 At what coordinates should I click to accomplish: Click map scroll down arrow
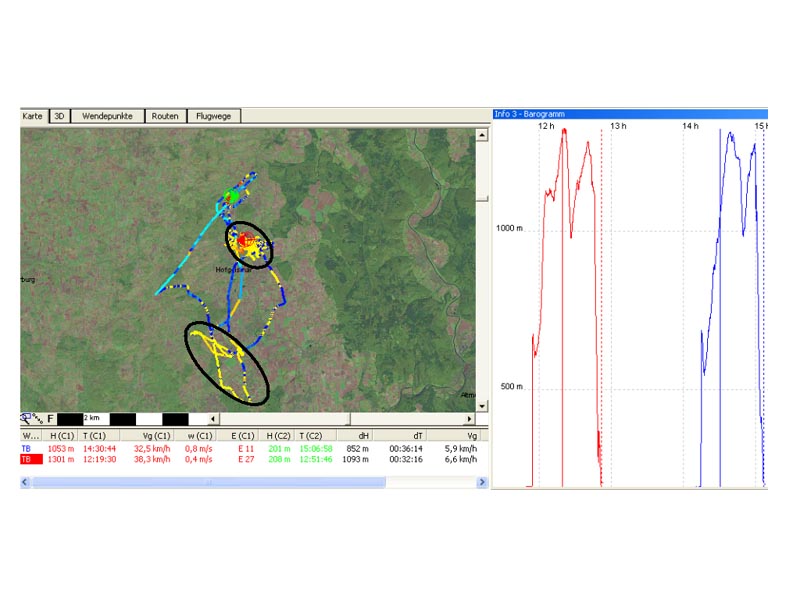click(x=482, y=406)
